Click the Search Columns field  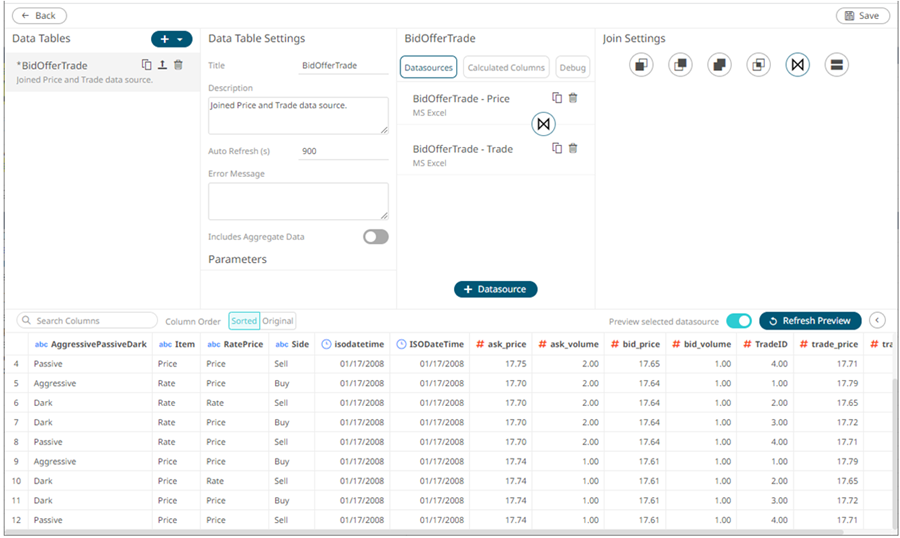(x=90, y=321)
